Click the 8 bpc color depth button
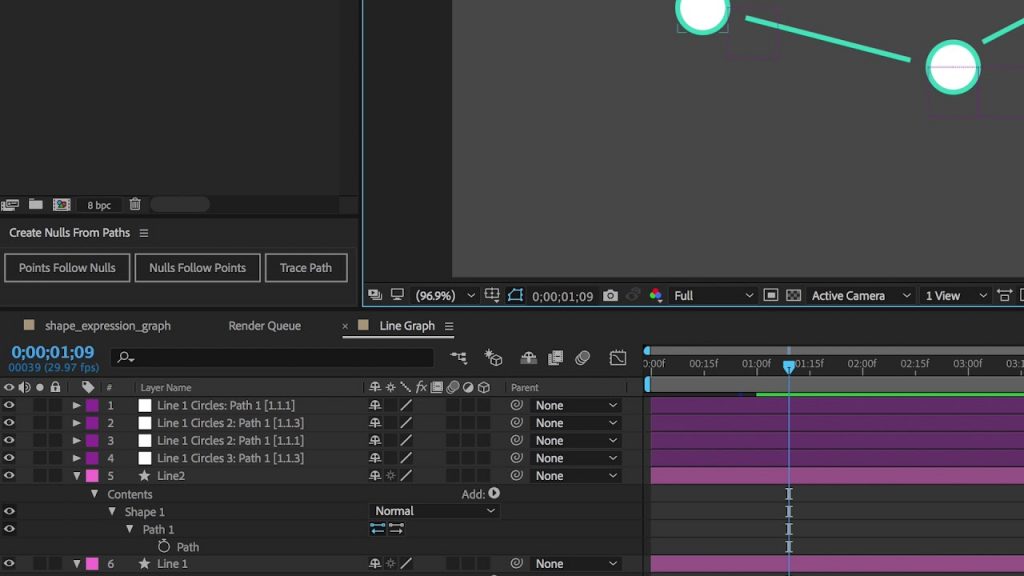1024x576 pixels. 99,205
